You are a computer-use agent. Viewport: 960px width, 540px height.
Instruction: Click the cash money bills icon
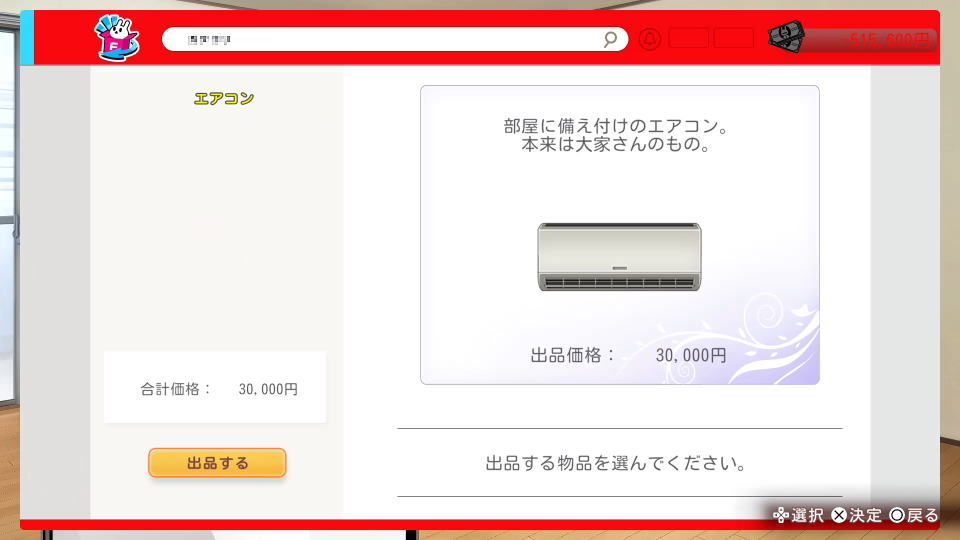(786, 37)
